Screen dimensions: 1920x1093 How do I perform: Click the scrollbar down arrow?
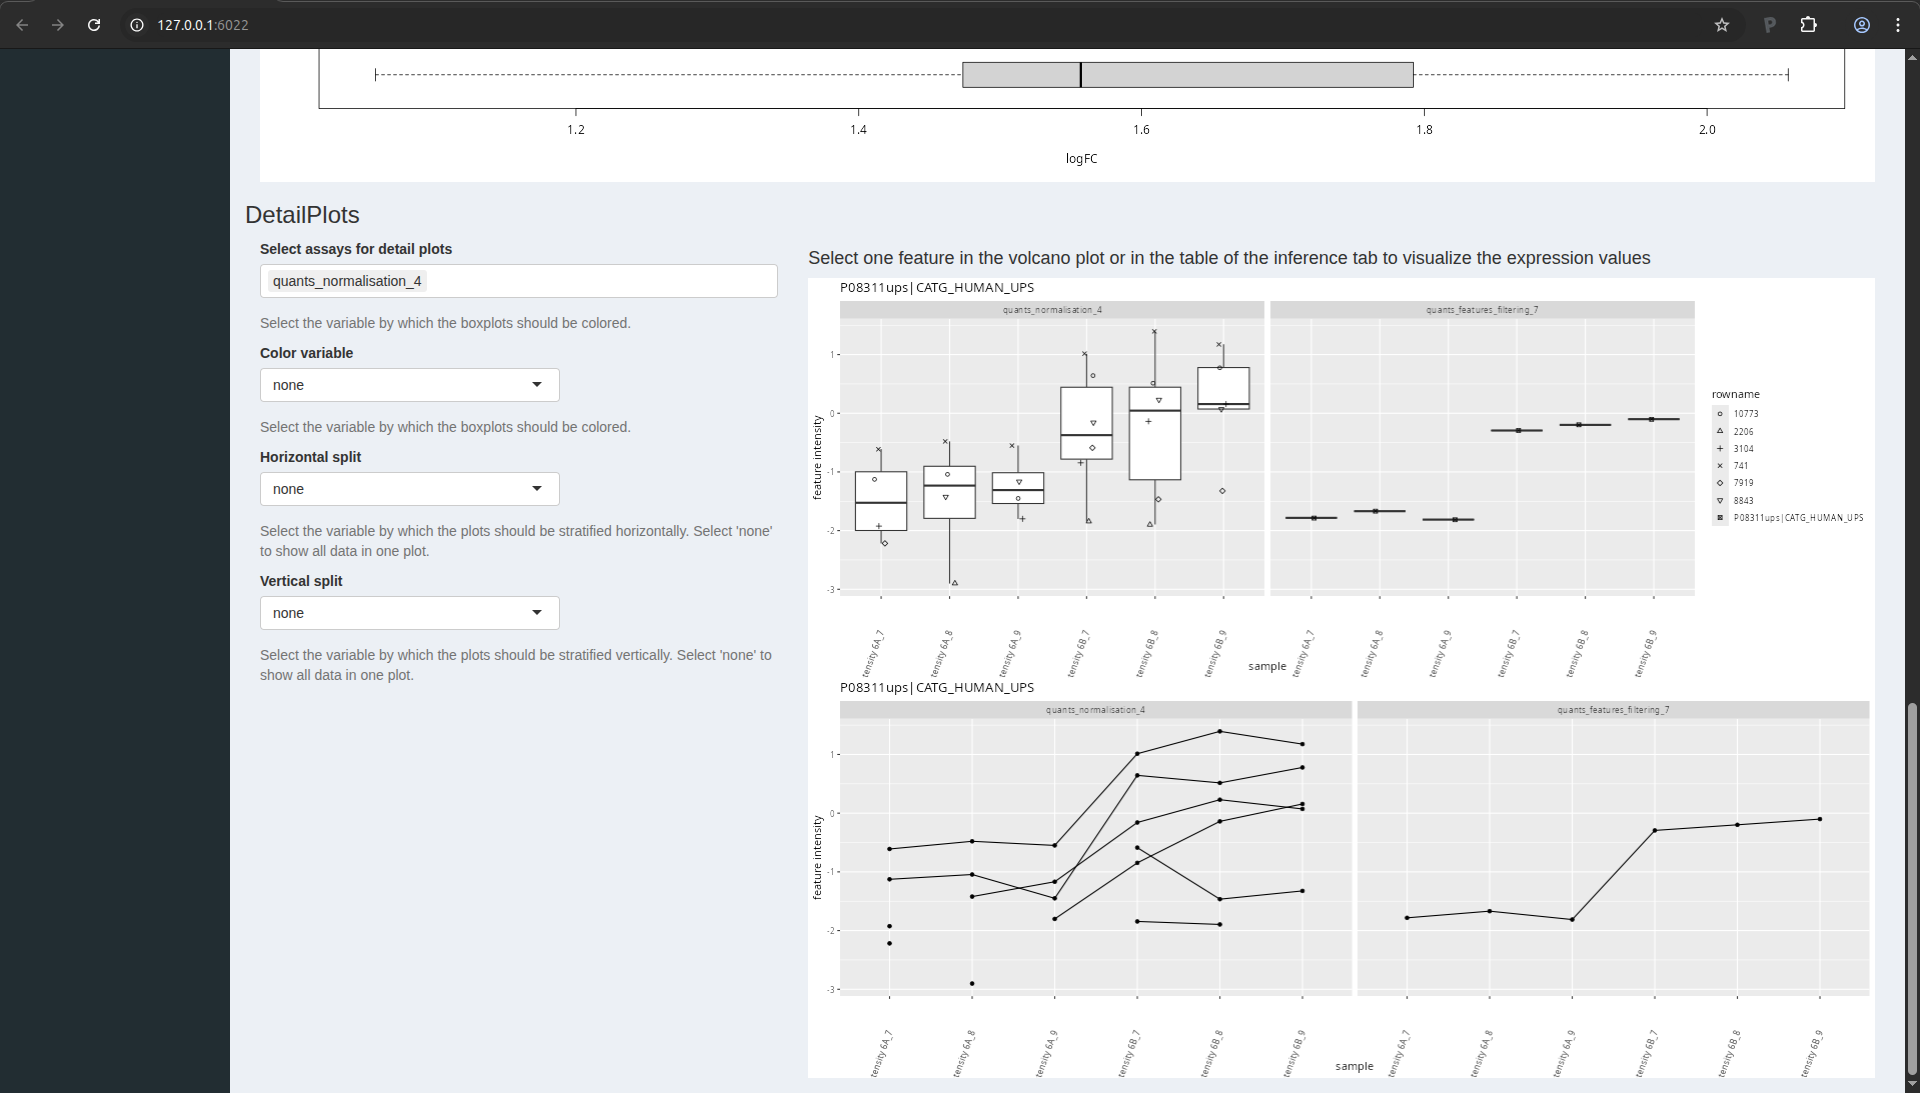coord(1912,1085)
